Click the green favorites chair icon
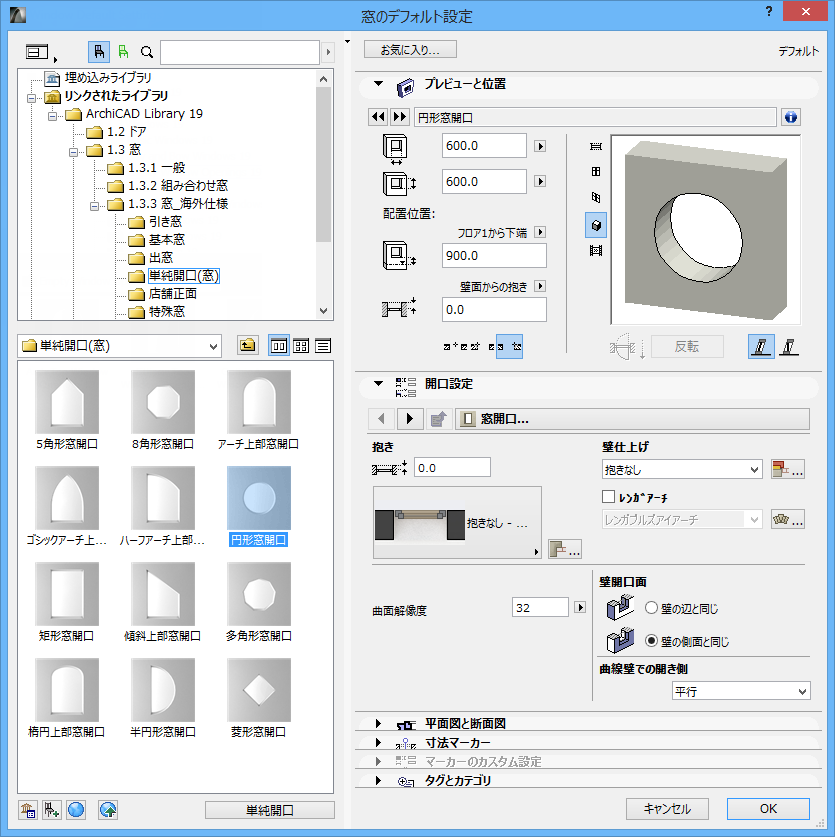The image size is (835, 837). pos(123,52)
